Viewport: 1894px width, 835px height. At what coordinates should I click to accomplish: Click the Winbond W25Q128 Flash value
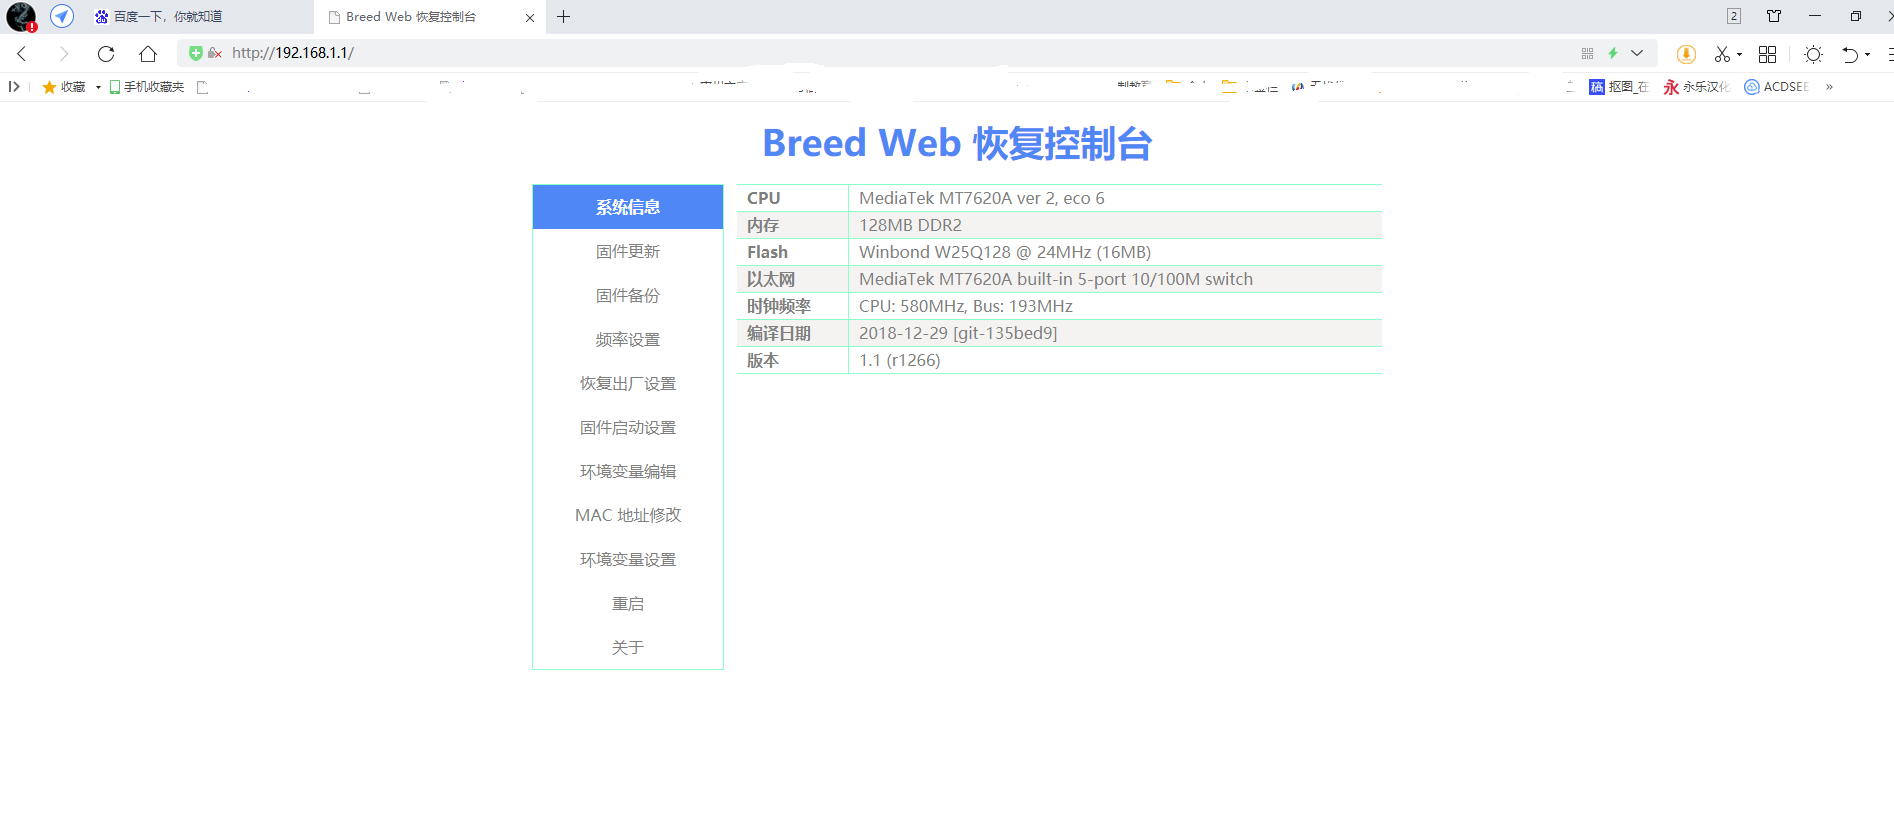(1005, 252)
